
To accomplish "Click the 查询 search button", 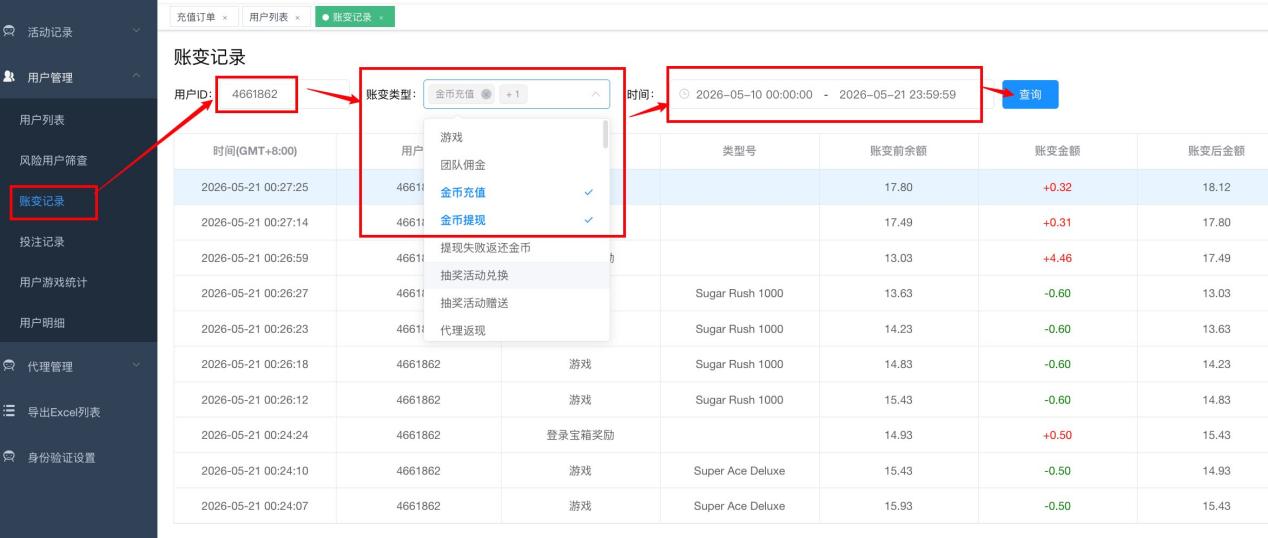I will [x=1030, y=94].
